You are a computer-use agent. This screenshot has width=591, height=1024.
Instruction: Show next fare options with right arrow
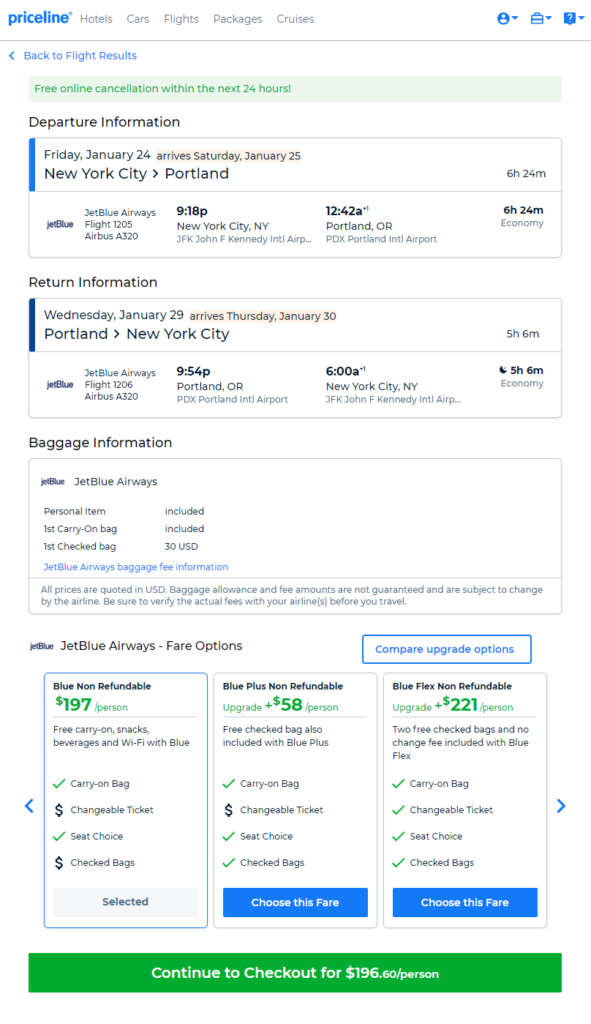561,806
